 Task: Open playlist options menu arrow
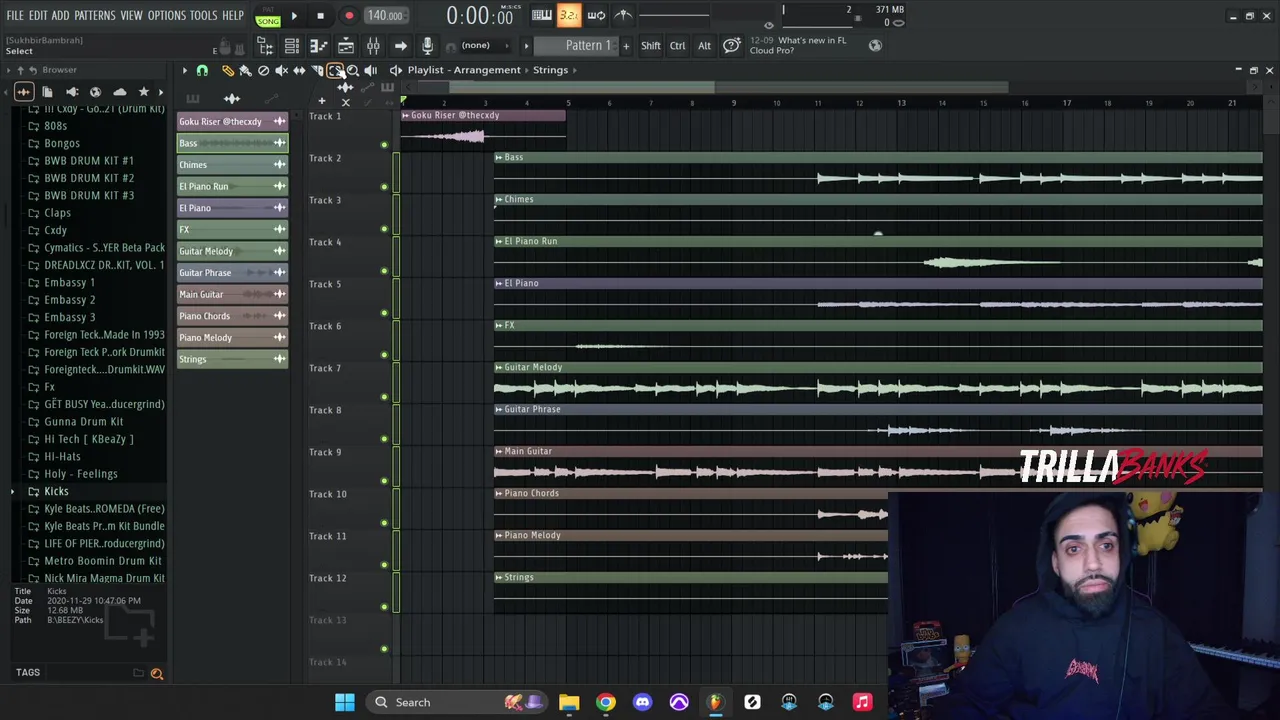click(x=184, y=70)
